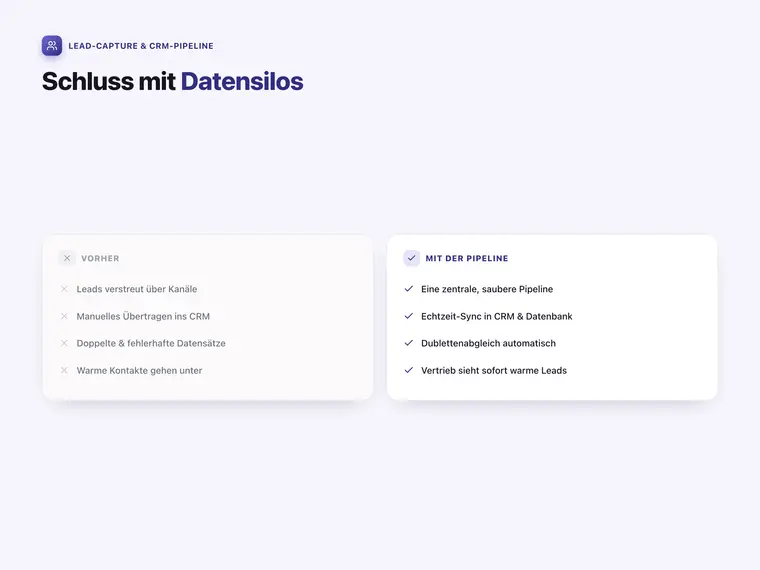The image size is (760, 570).
Task: Click X icon next to Warme Kontakte gehen unter
Action: [x=64, y=370]
